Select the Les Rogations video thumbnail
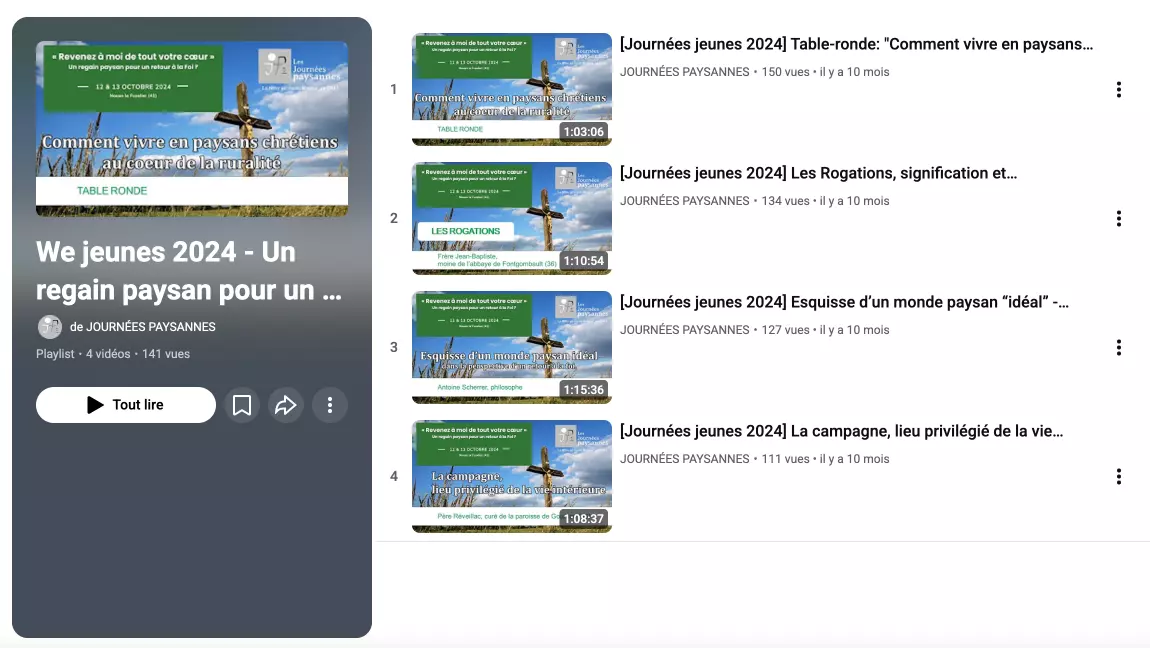This screenshot has width=1150, height=648. click(x=511, y=218)
